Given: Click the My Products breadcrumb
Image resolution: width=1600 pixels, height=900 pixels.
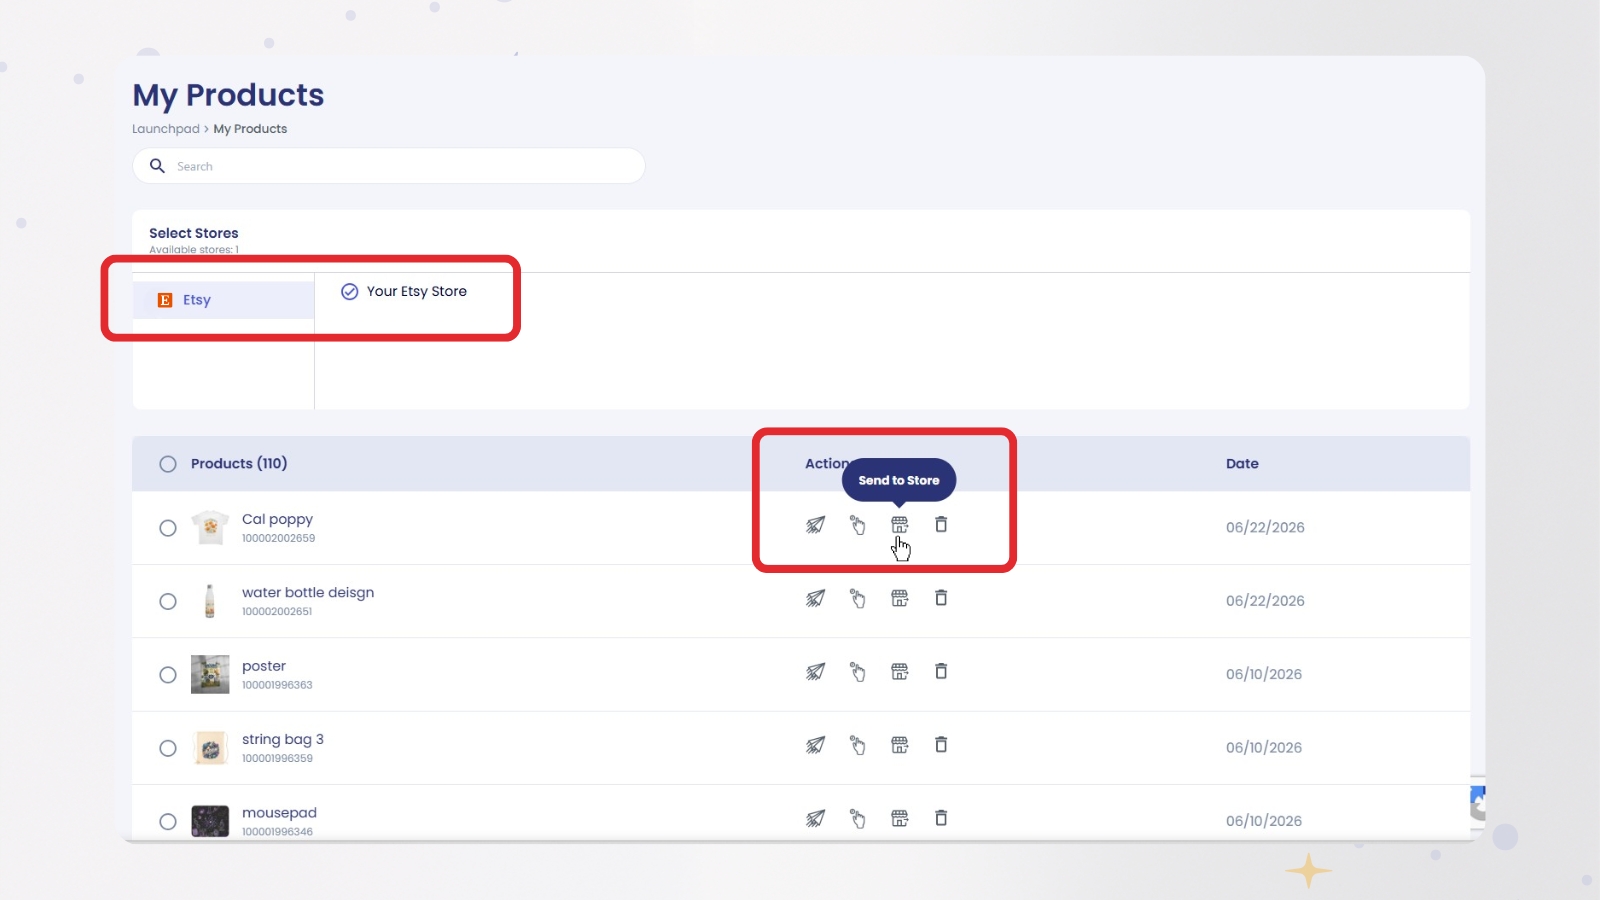Looking at the screenshot, I should 250,129.
